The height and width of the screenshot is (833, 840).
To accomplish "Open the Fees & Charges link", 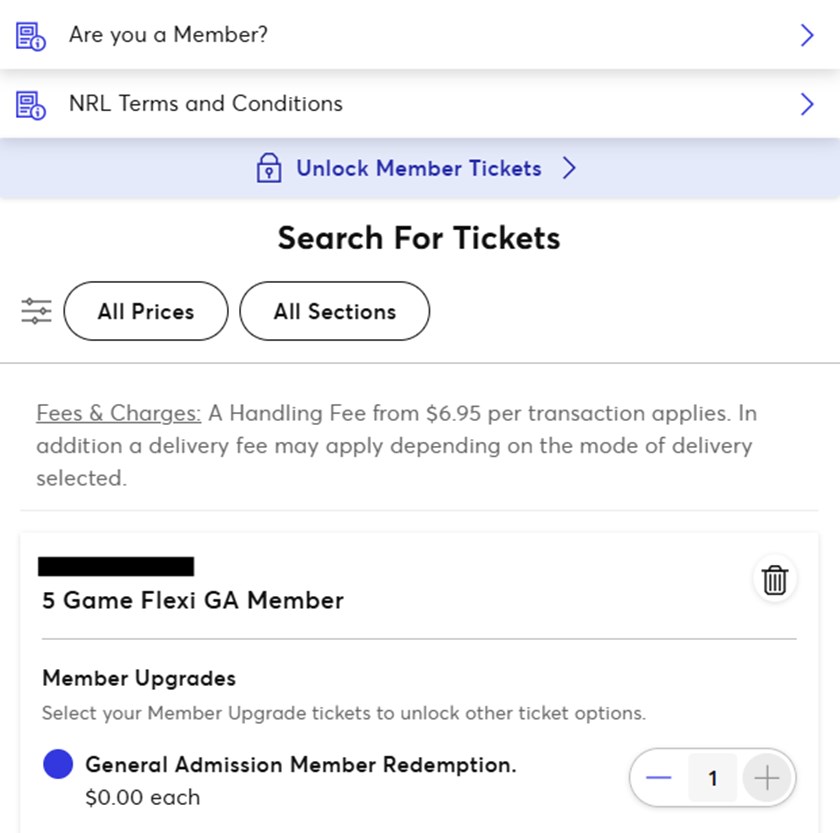I will (118, 413).
